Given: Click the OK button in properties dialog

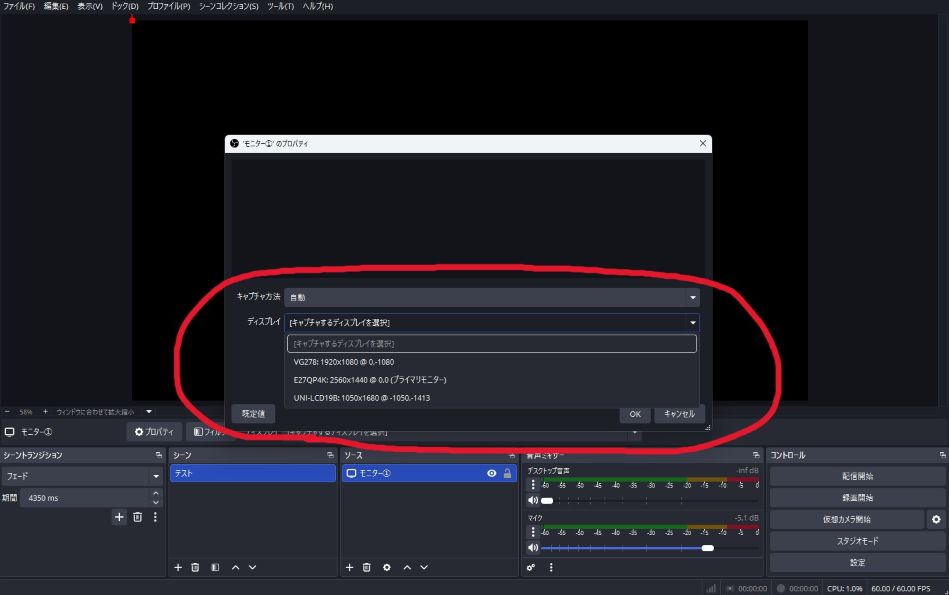Looking at the screenshot, I should pyautogui.click(x=634, y=414).
